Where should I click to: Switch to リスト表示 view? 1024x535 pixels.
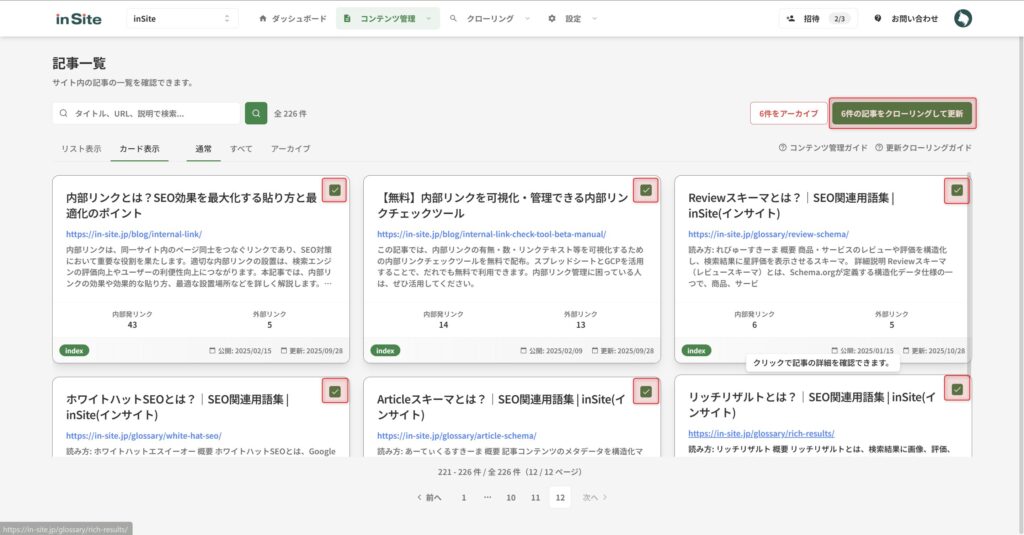81,148
